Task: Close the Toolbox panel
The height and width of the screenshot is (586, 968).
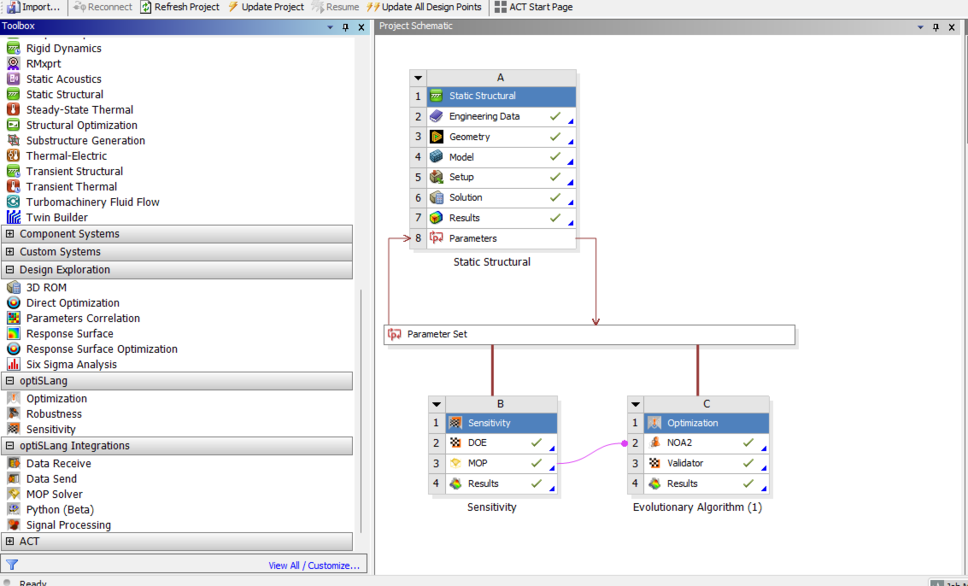Action: [362, 27]
